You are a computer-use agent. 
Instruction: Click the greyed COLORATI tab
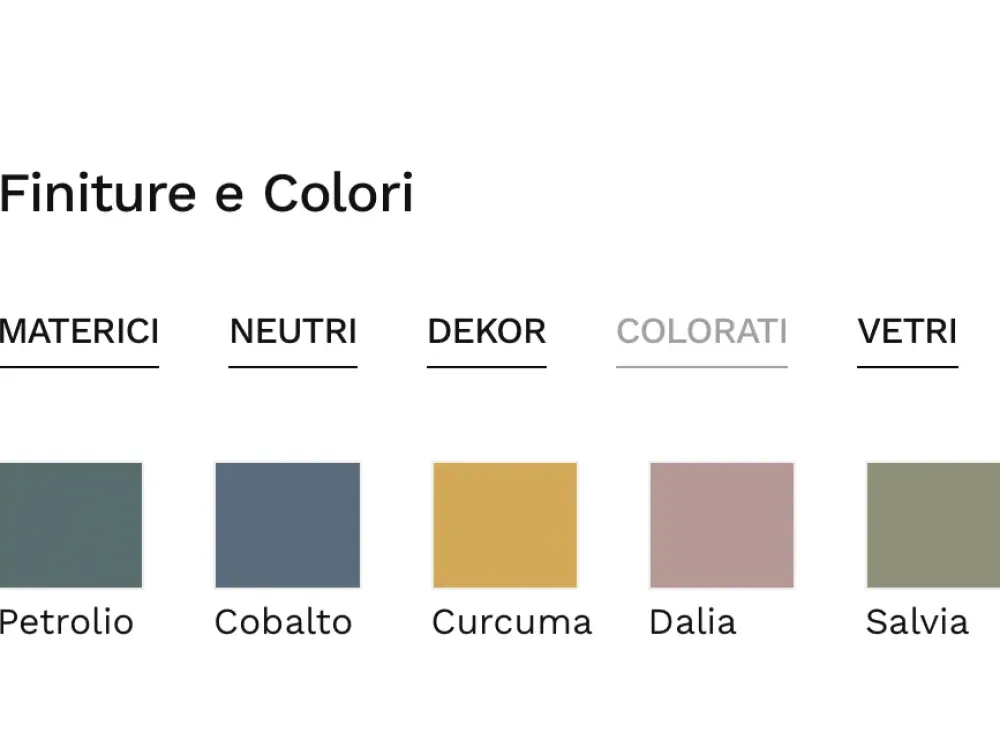(702, 331)
